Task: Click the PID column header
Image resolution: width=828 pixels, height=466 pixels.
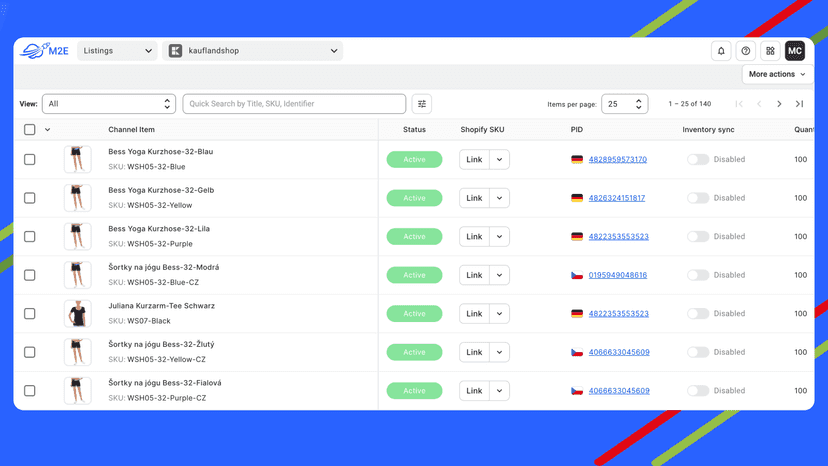Action: click(577, 129)
